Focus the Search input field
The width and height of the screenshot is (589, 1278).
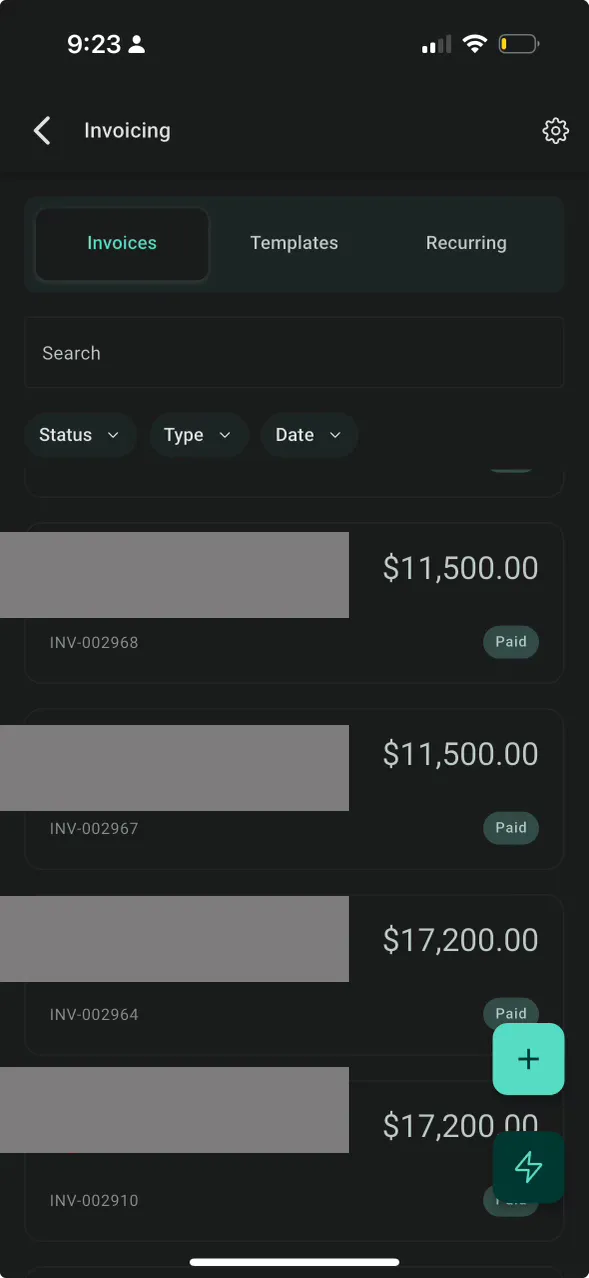[x=294, y=353]
